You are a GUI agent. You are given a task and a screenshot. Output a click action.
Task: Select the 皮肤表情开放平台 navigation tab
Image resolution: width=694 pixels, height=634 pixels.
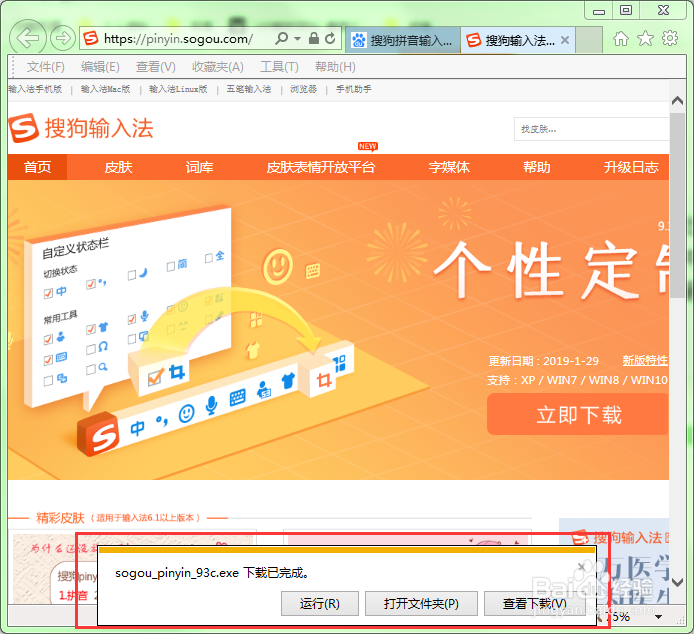(x=320, y=167)
